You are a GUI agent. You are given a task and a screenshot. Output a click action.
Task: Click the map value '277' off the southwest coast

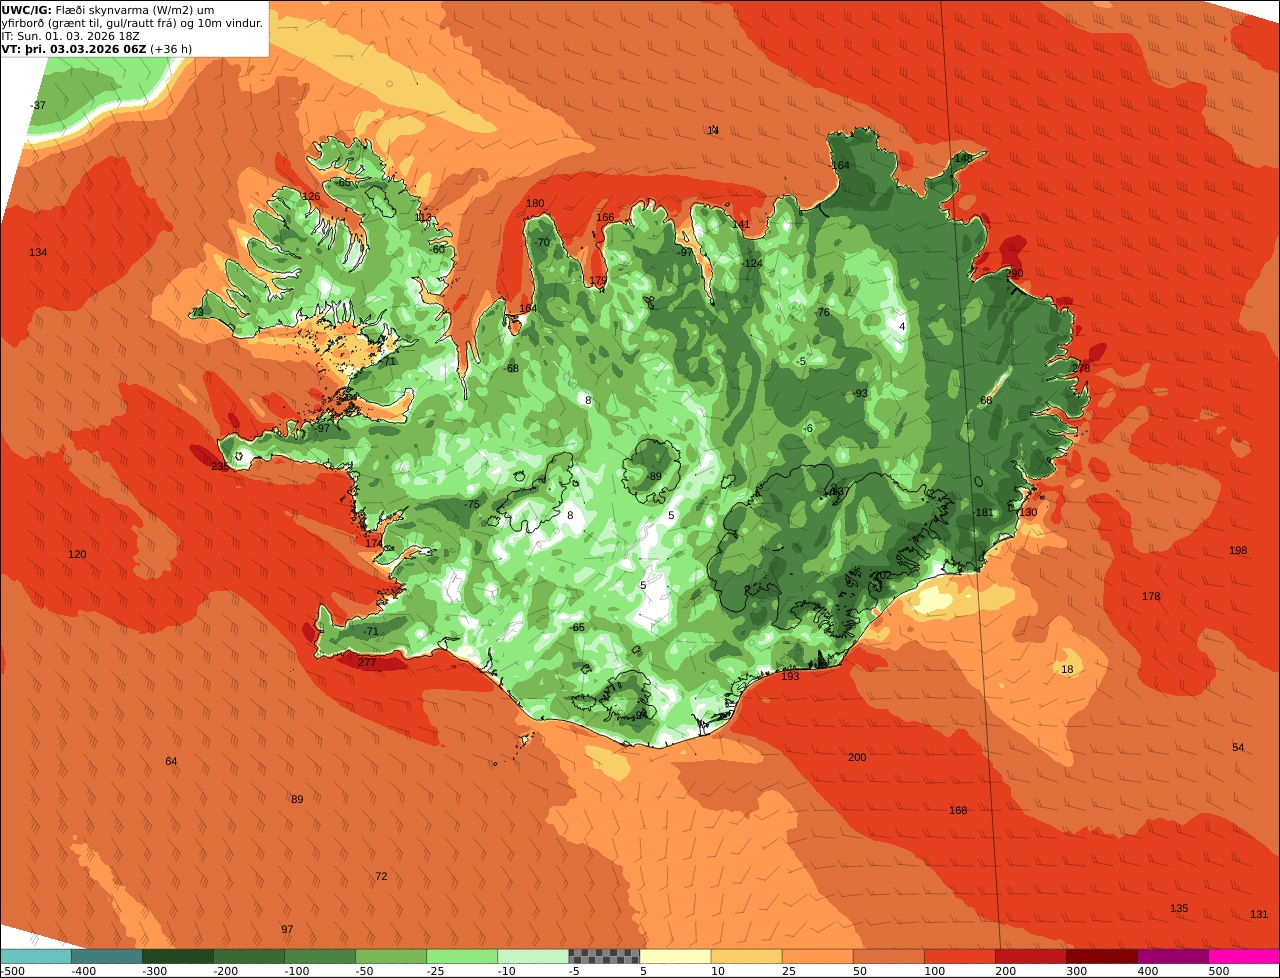pos(367,663)
